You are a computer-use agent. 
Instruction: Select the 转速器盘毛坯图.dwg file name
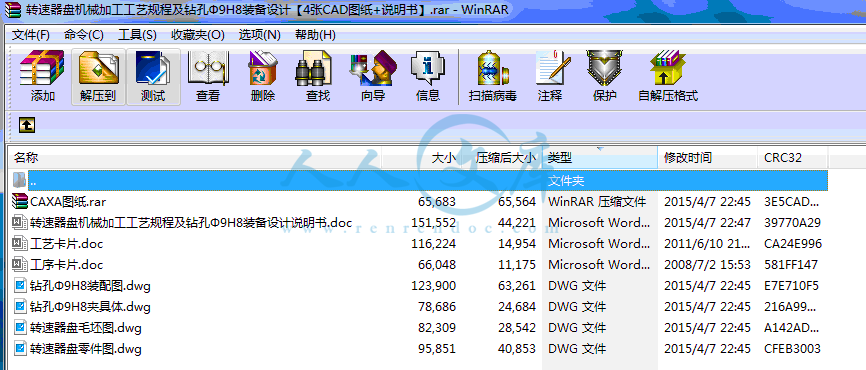coord(86,328)
